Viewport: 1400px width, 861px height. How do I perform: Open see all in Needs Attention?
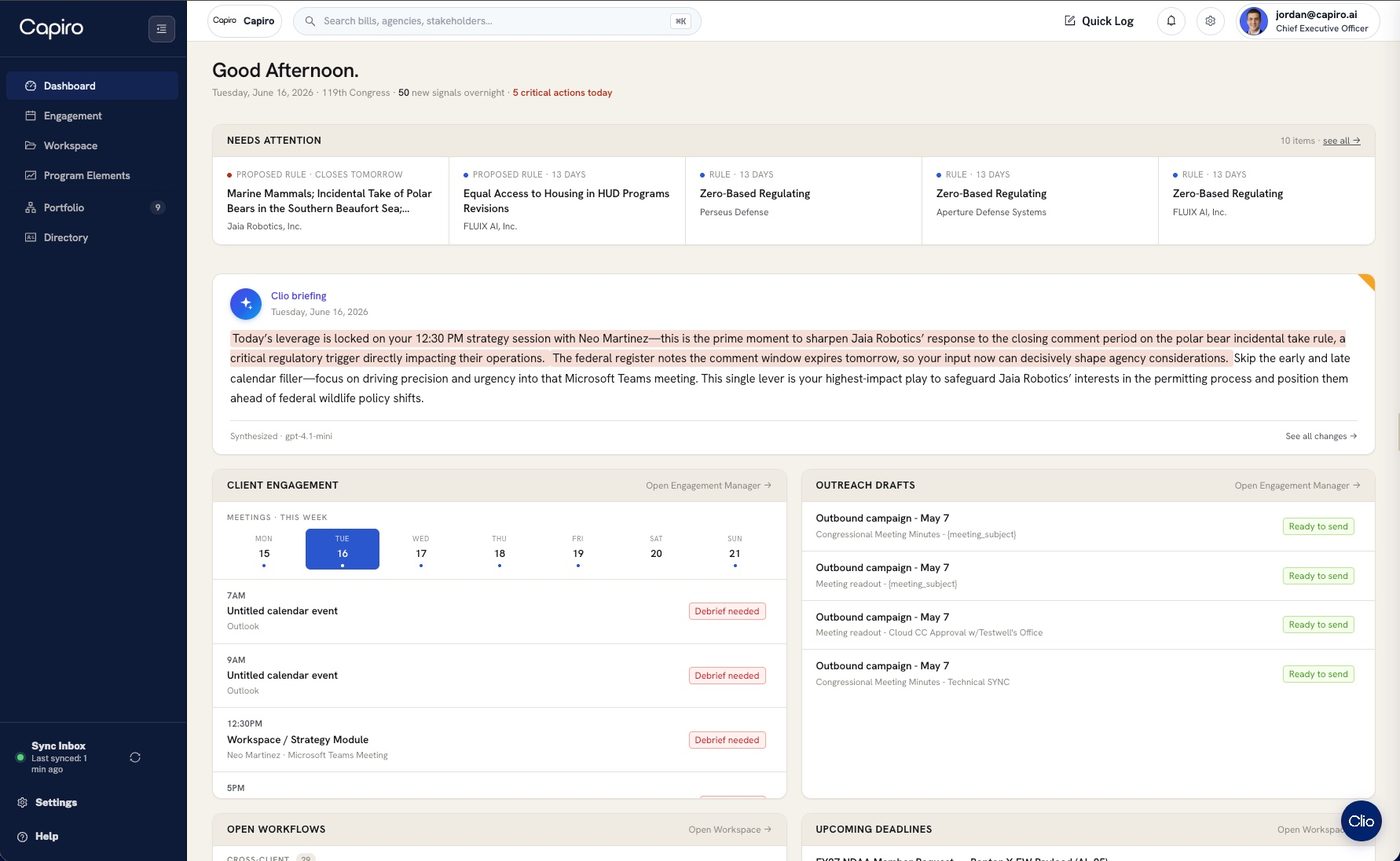pos(1341,141)
